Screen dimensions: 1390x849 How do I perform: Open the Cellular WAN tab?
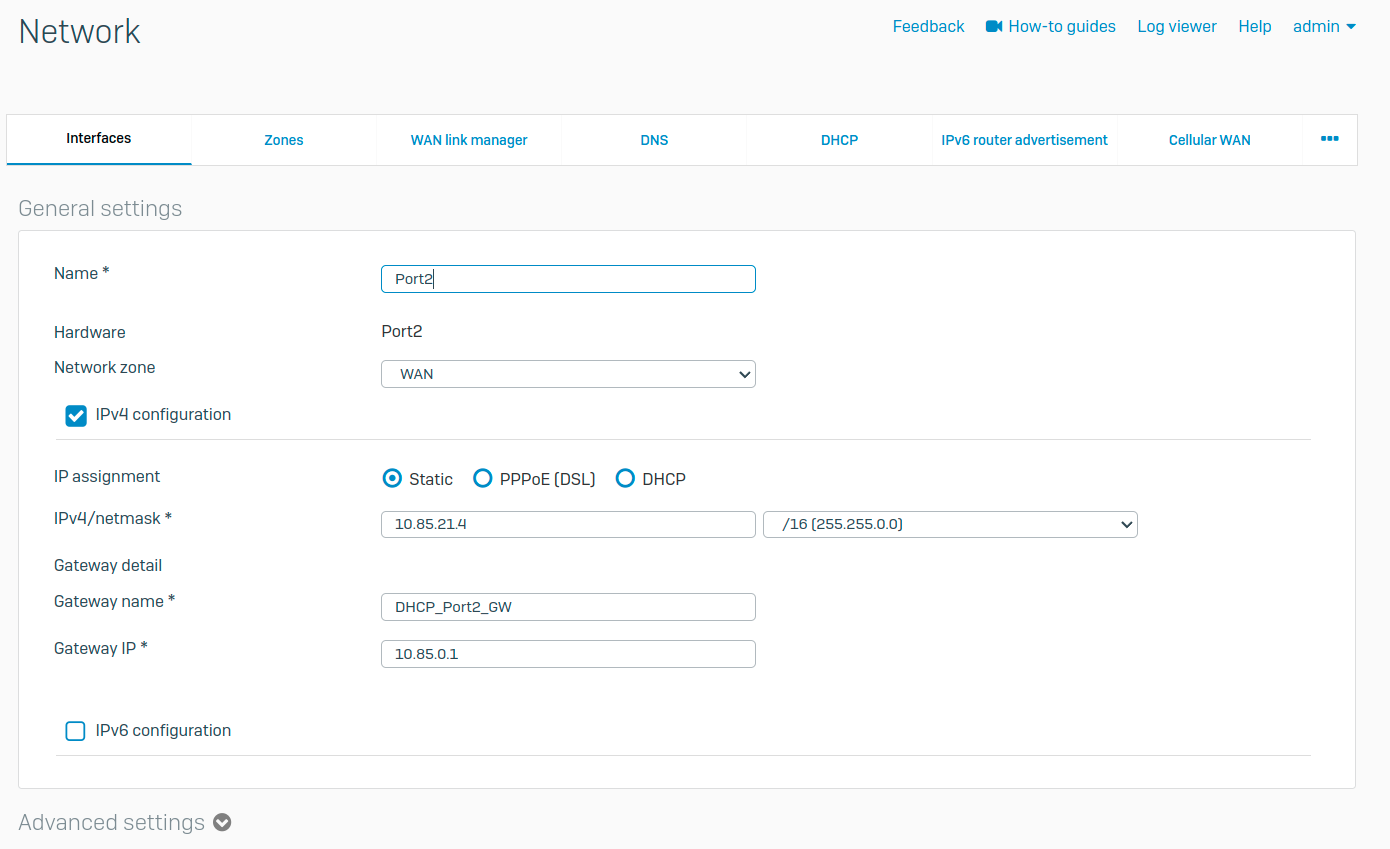pyautogui.click(x=1209, y=140)
